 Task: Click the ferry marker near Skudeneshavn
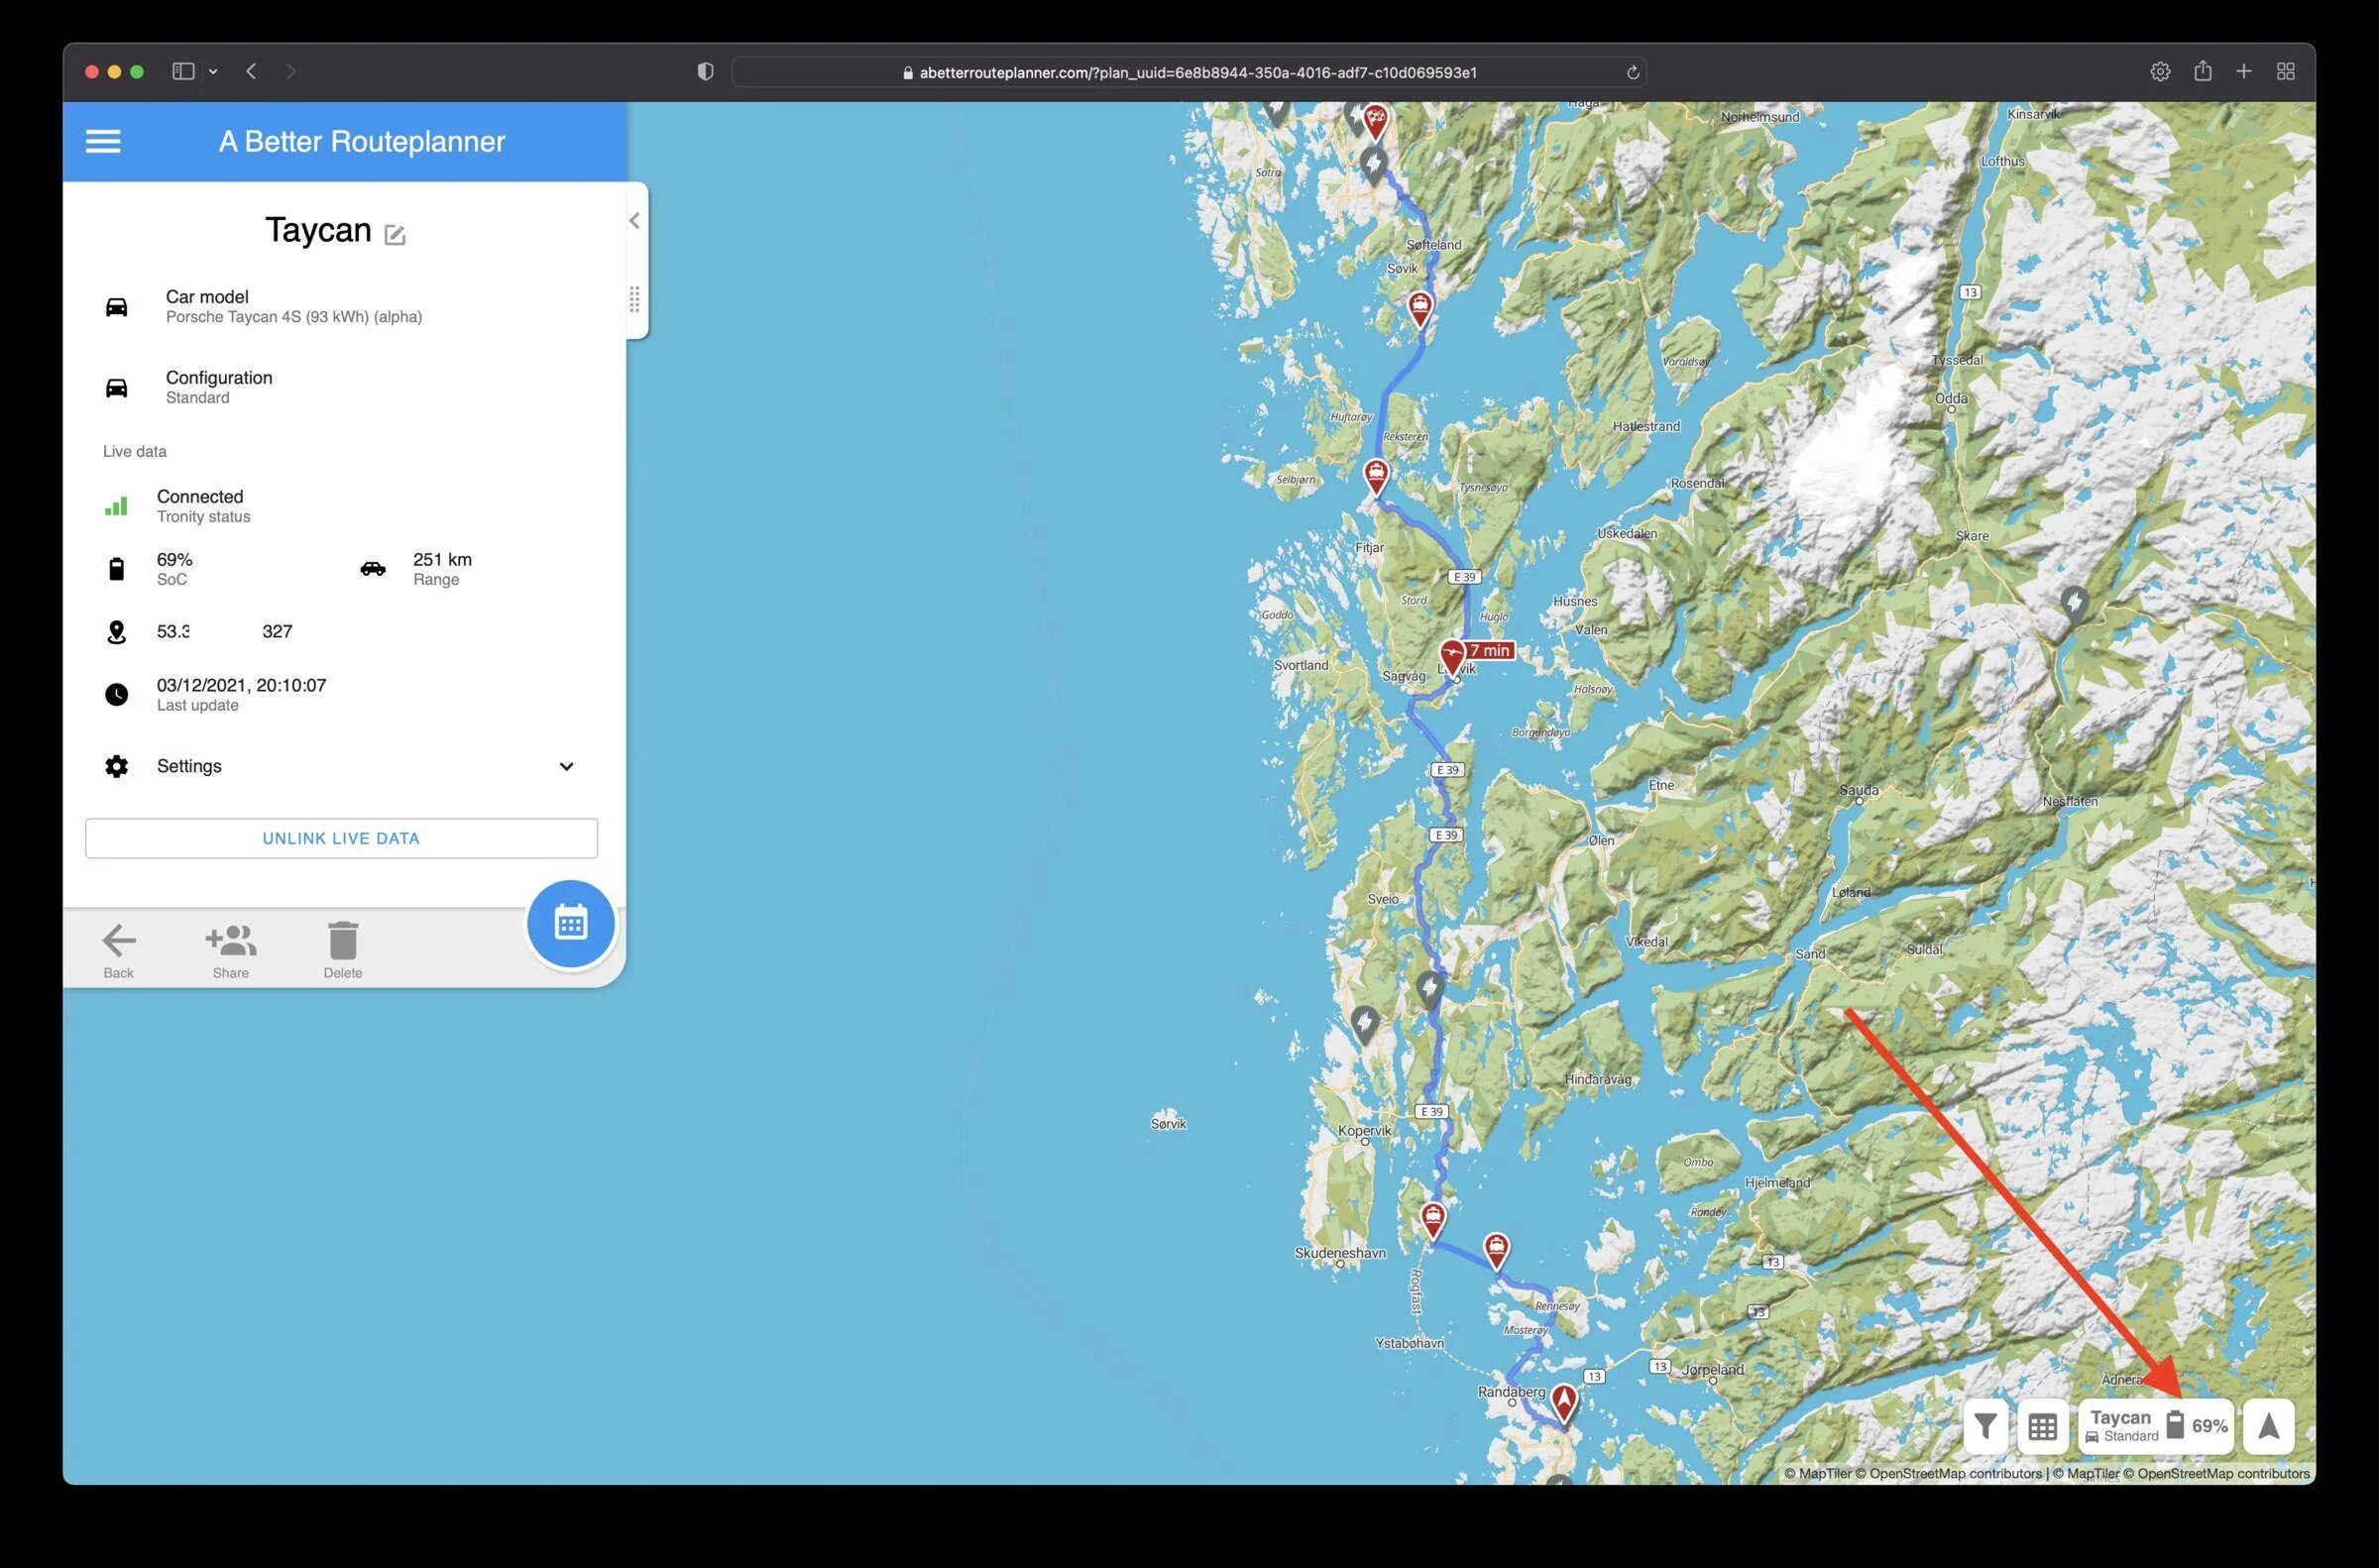(x=1433, y=1221)
